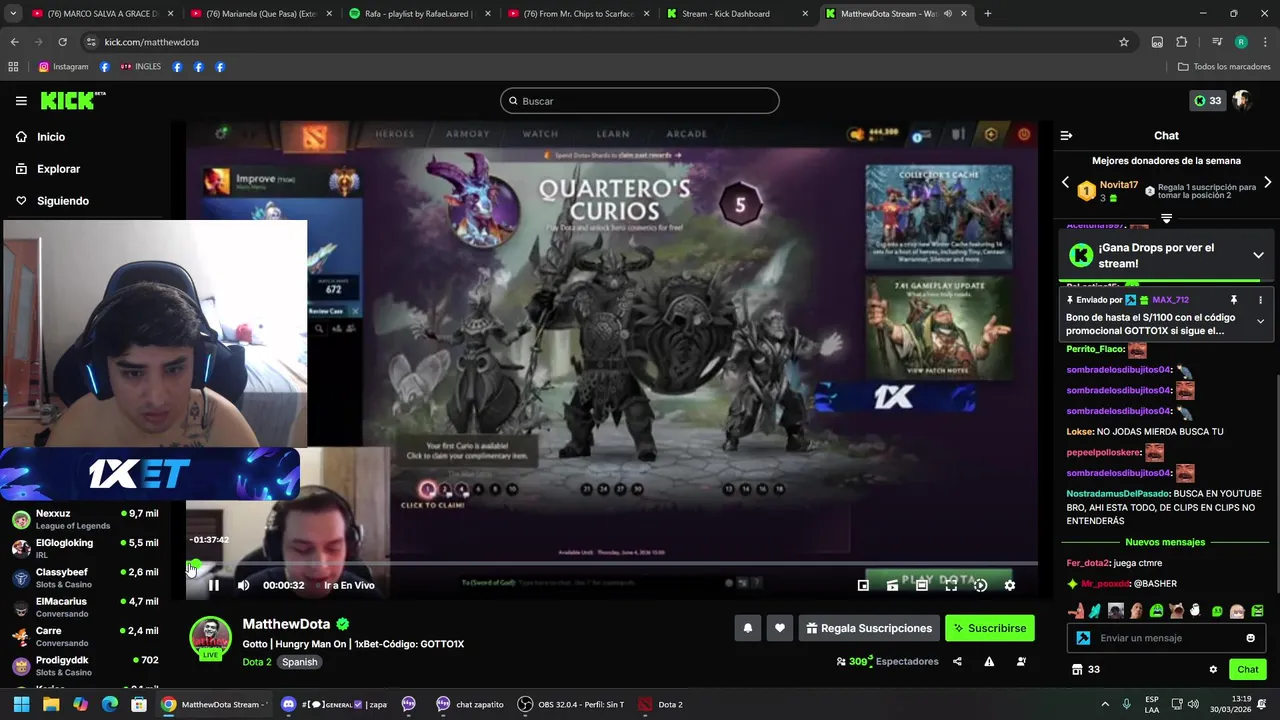This screenshot has height=720, width=1280.
Task: Click the green Suscribirse button
Action: pyautogui.click(x=990, y=628)
